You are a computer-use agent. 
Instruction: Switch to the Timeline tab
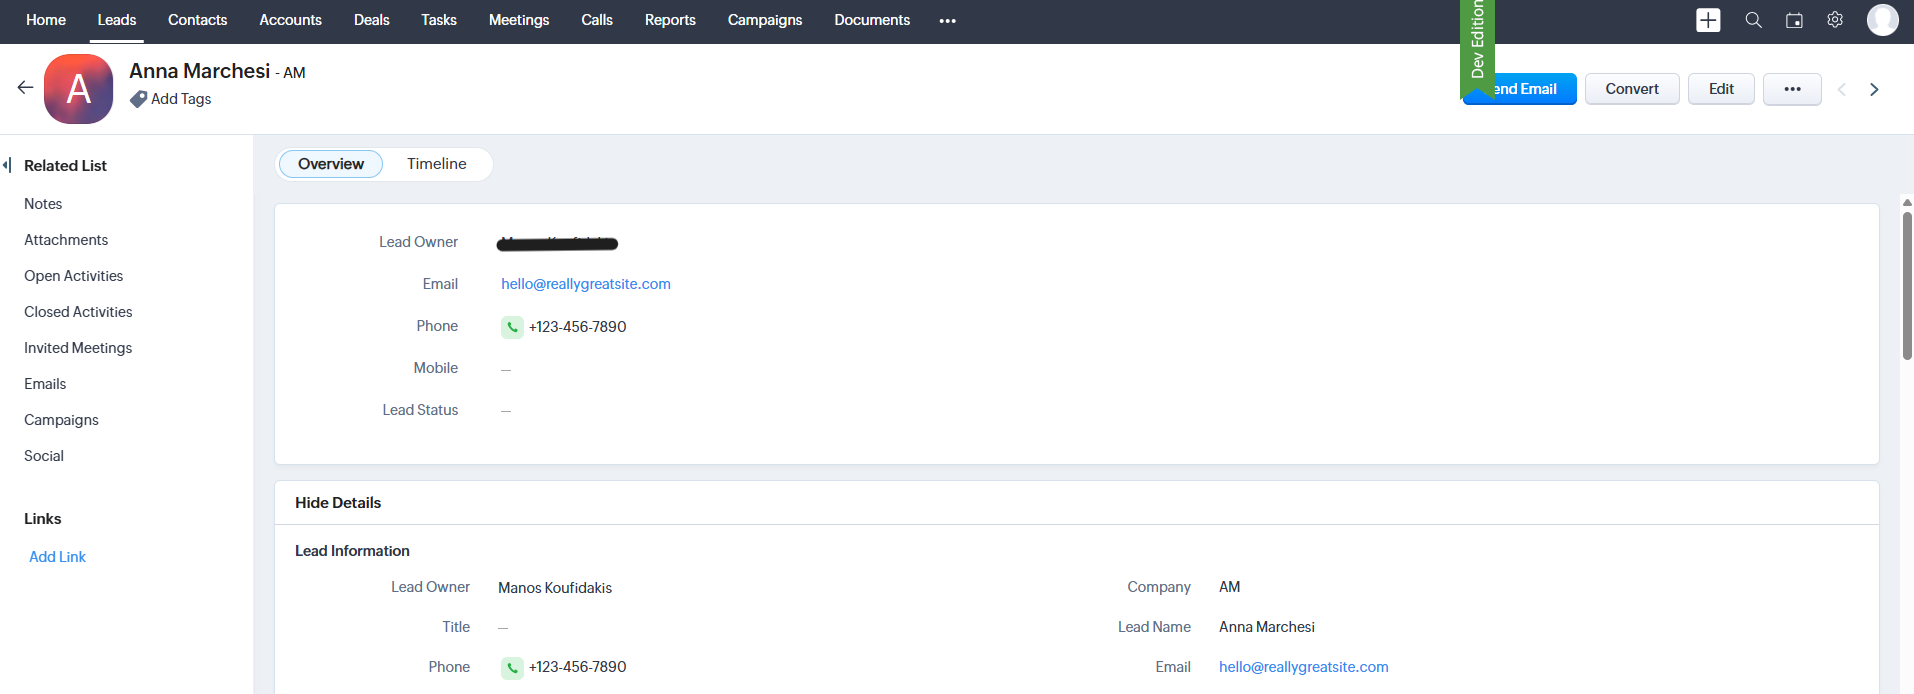[x=437, y=164]
